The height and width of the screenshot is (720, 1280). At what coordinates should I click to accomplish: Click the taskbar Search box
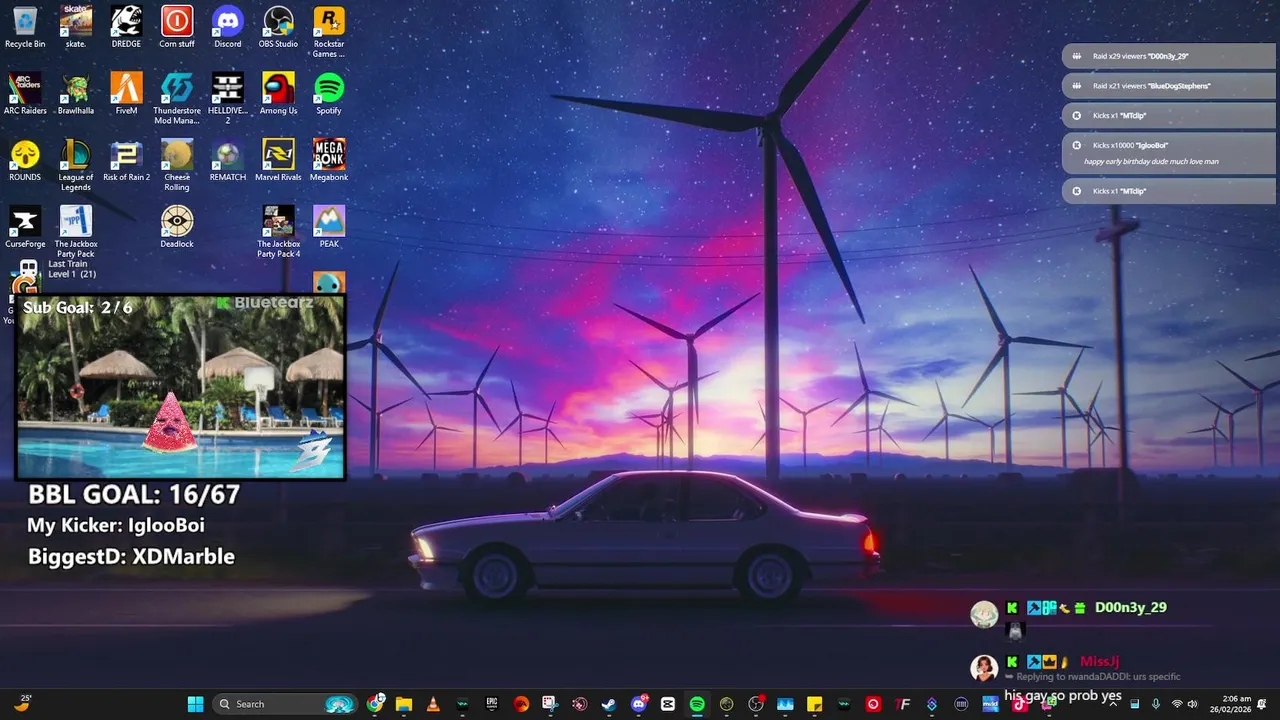[285, 704]
